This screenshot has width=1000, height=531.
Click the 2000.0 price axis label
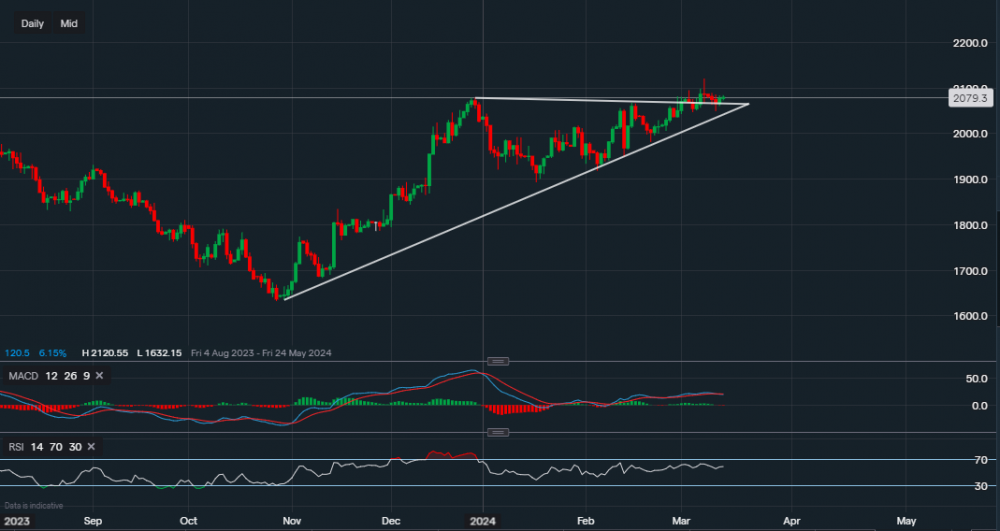click(x=970, y=135)
